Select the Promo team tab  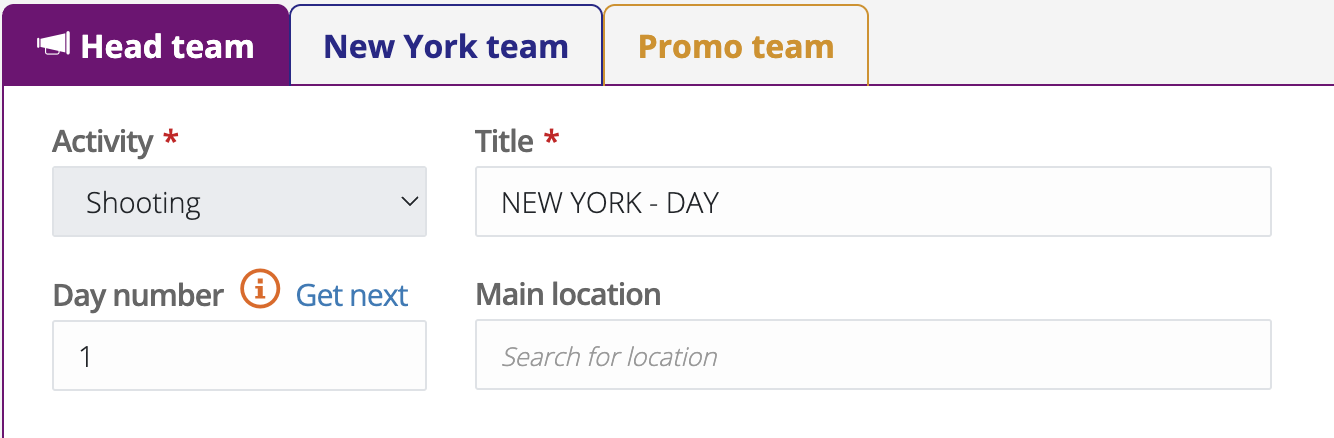click(736, 47)
